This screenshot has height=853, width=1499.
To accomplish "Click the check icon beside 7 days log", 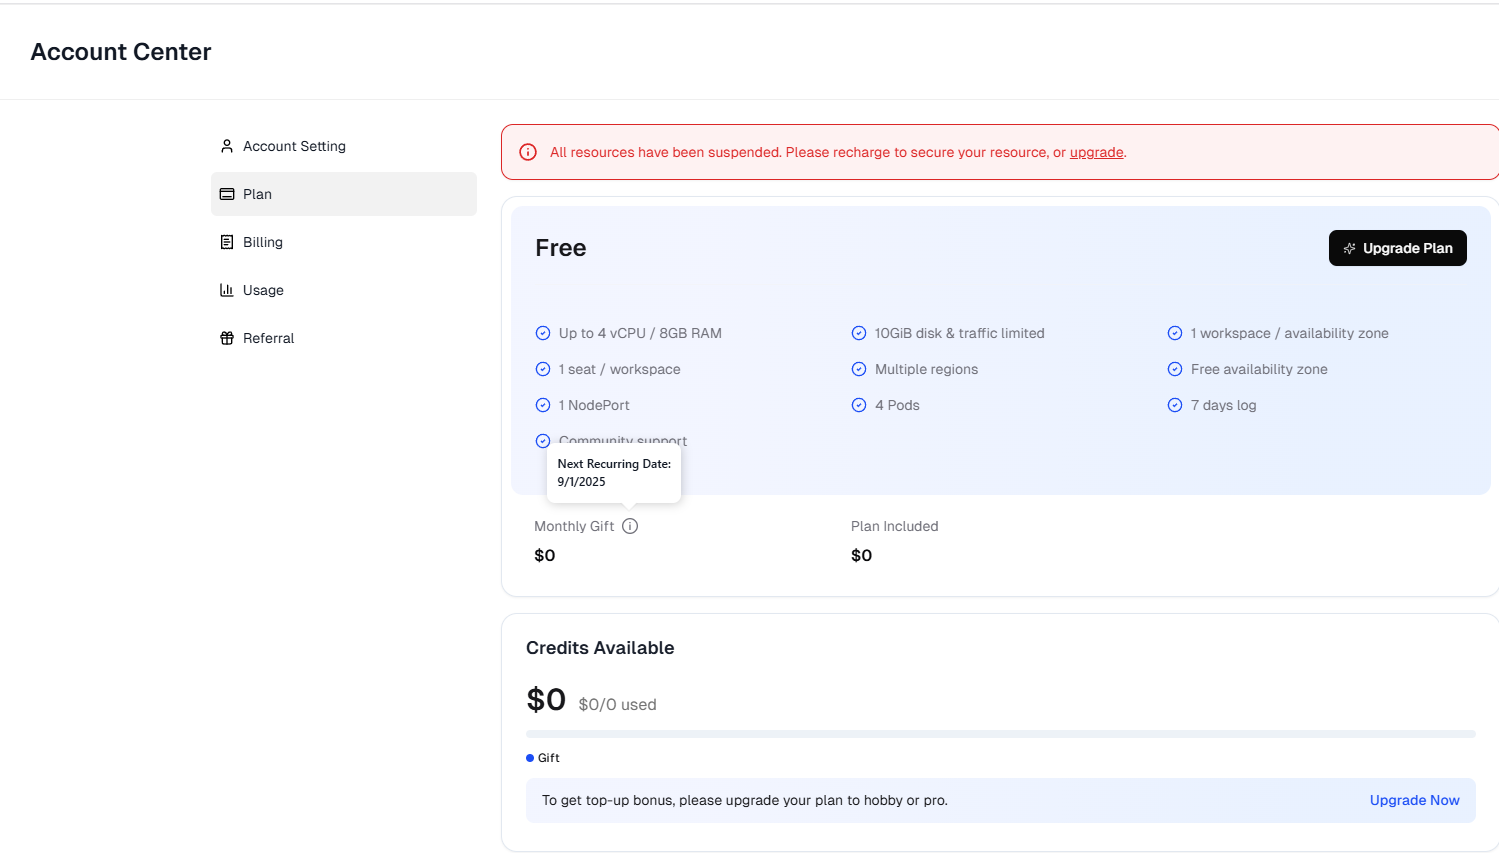I will pos(1175,405).
